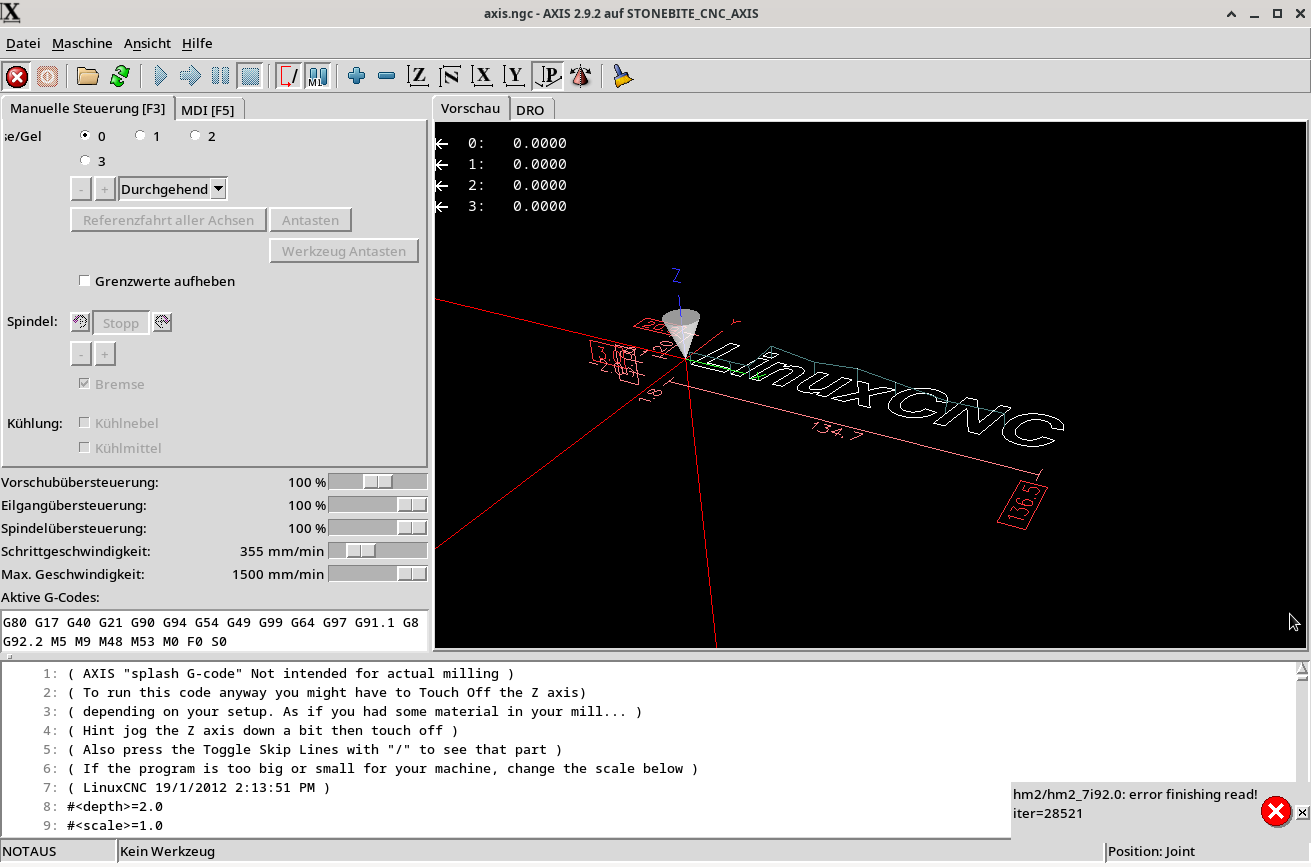Viewport: 1311px width, 867px height.
Task: Step through next program line
Action: point(190,76)
